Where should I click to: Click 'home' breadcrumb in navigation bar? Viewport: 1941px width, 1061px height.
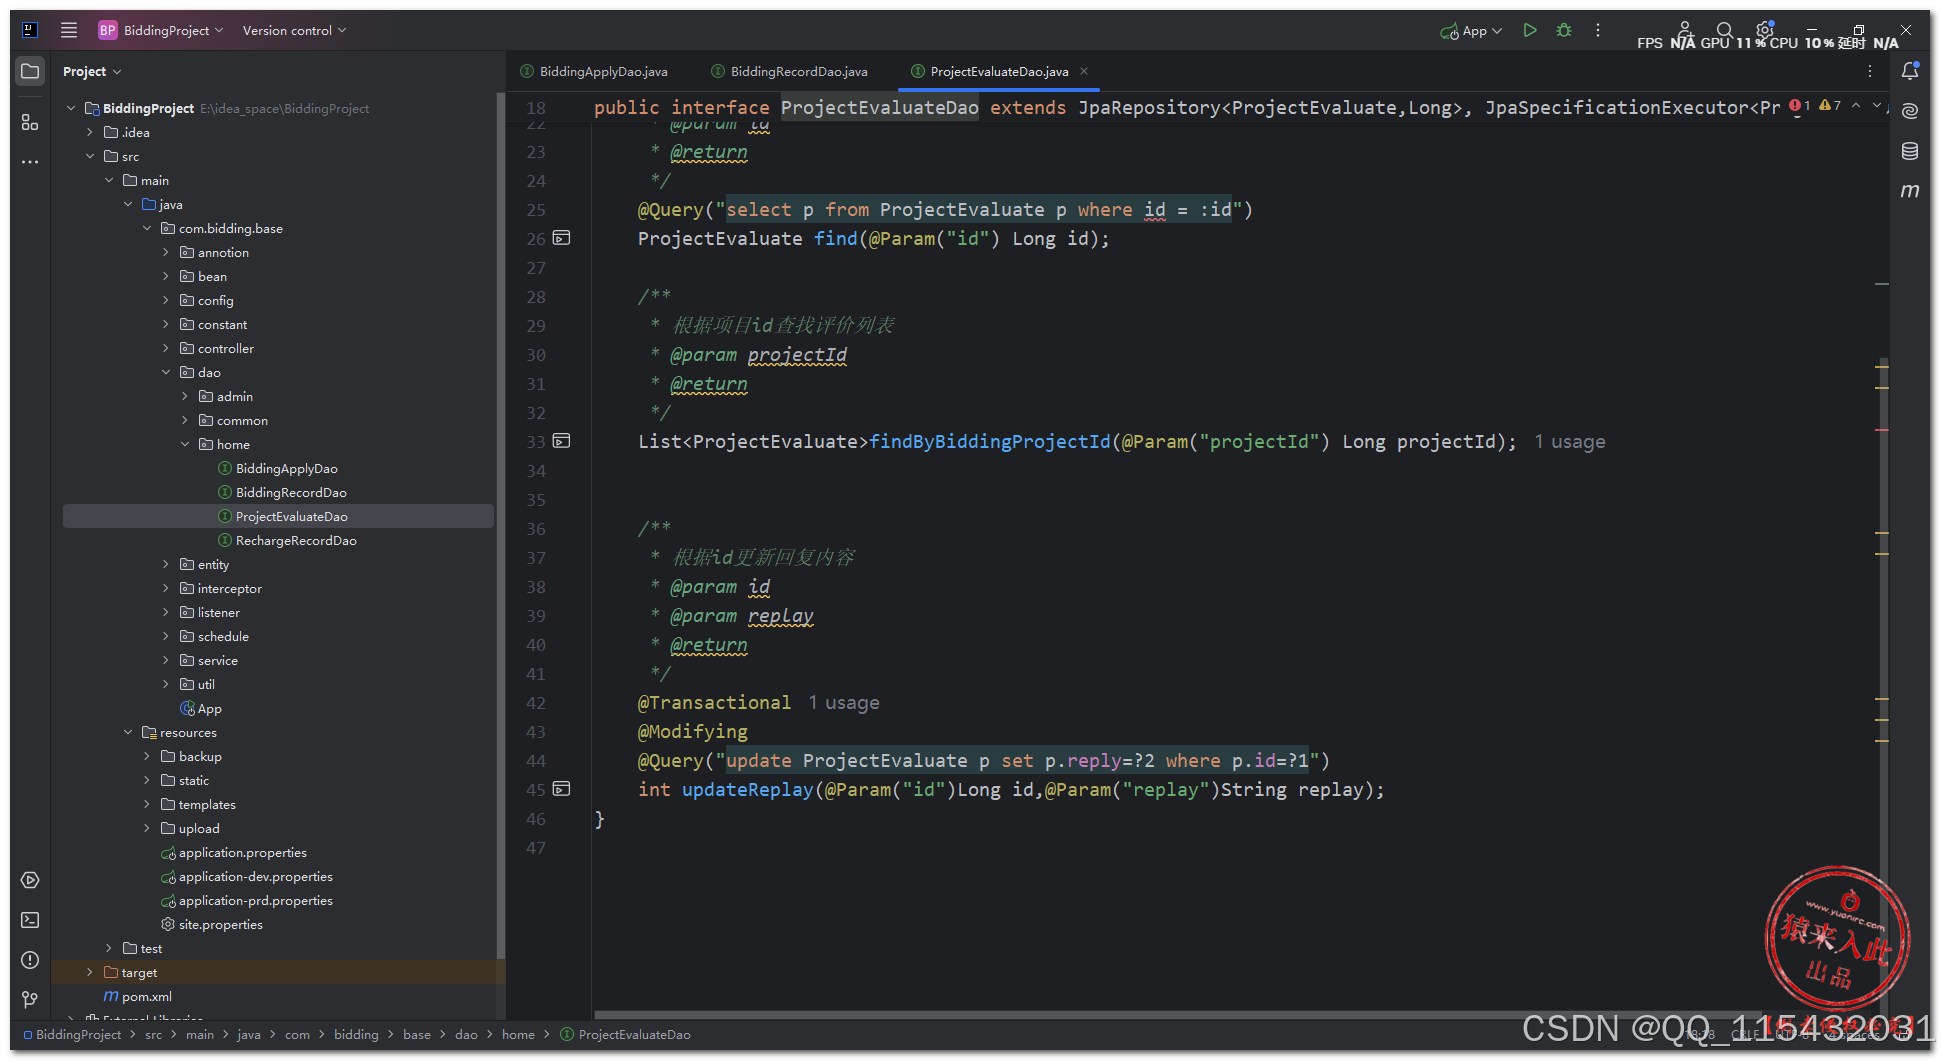click(518, 1034)
